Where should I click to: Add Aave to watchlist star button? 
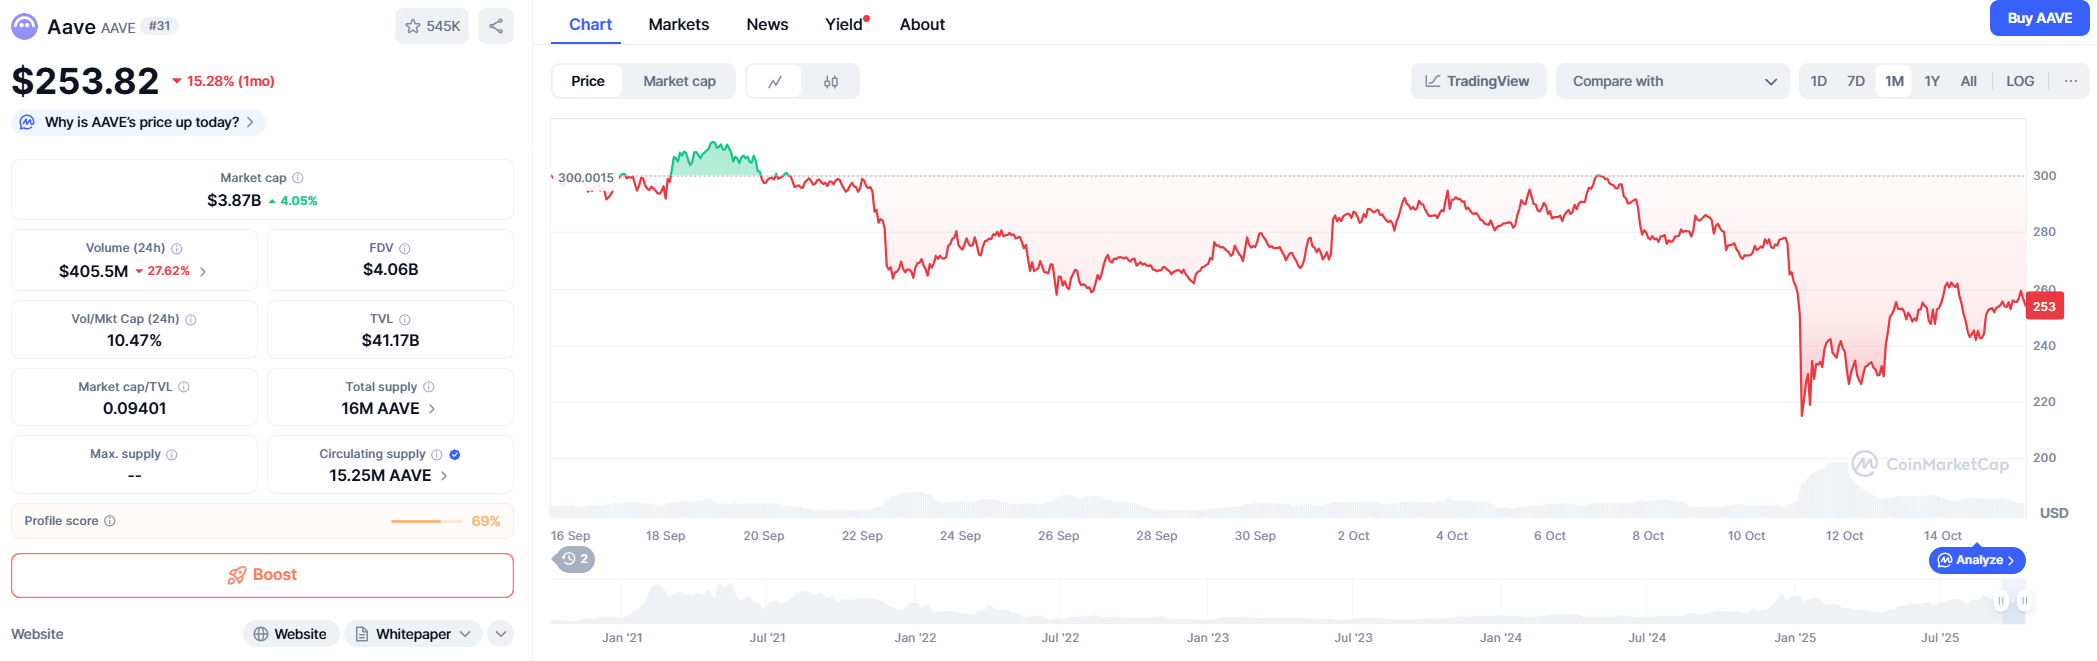click(x=432, y=26)
